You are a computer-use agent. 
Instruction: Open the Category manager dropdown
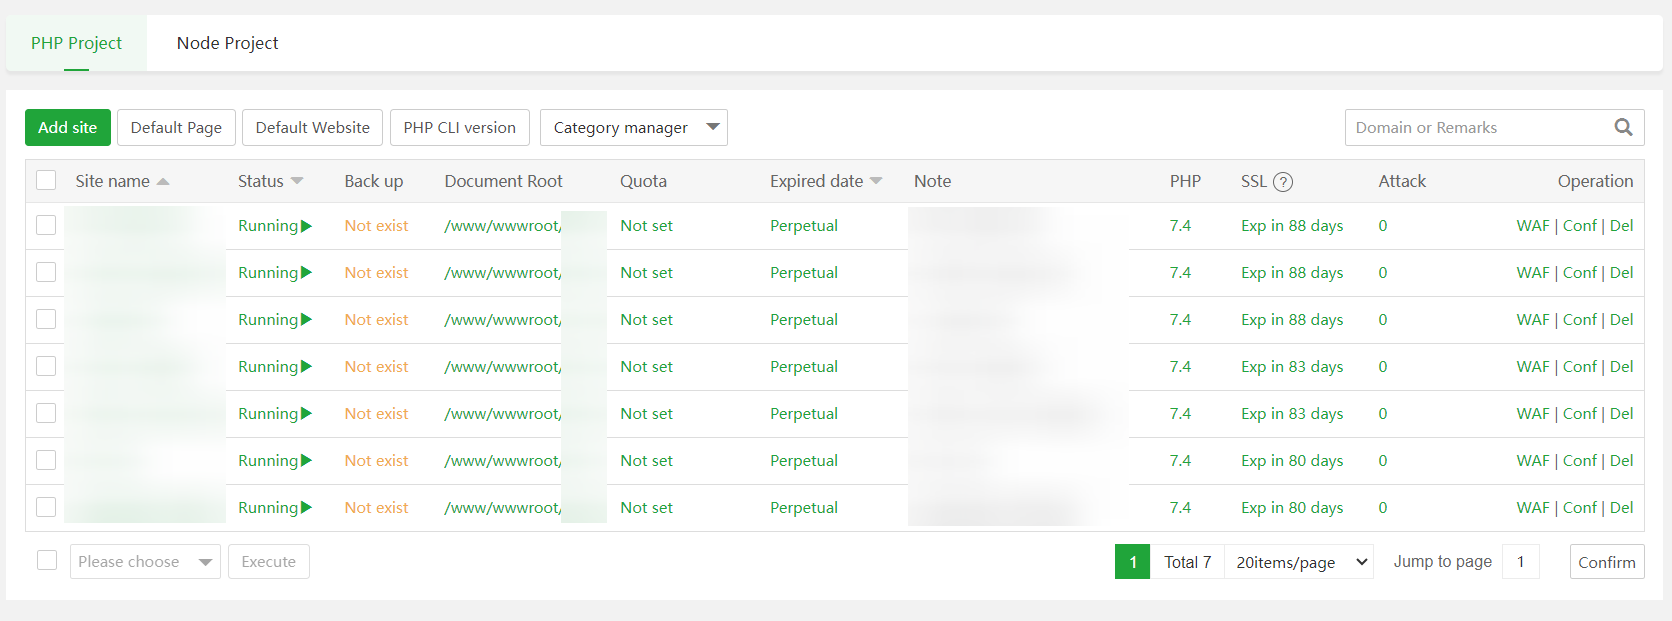(x=633, y=128)
